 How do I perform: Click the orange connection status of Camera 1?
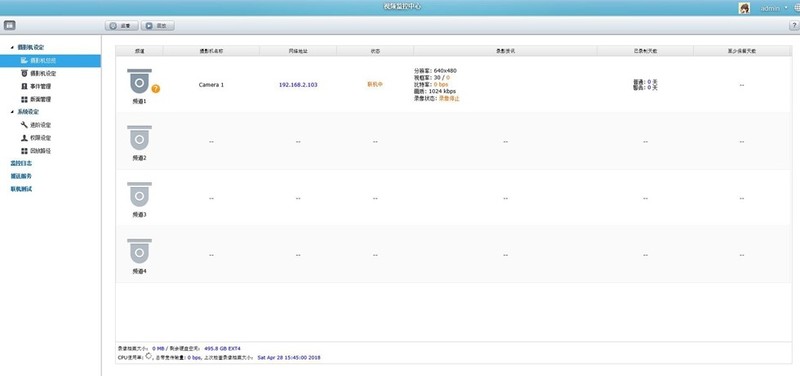(x=375, y=85)
